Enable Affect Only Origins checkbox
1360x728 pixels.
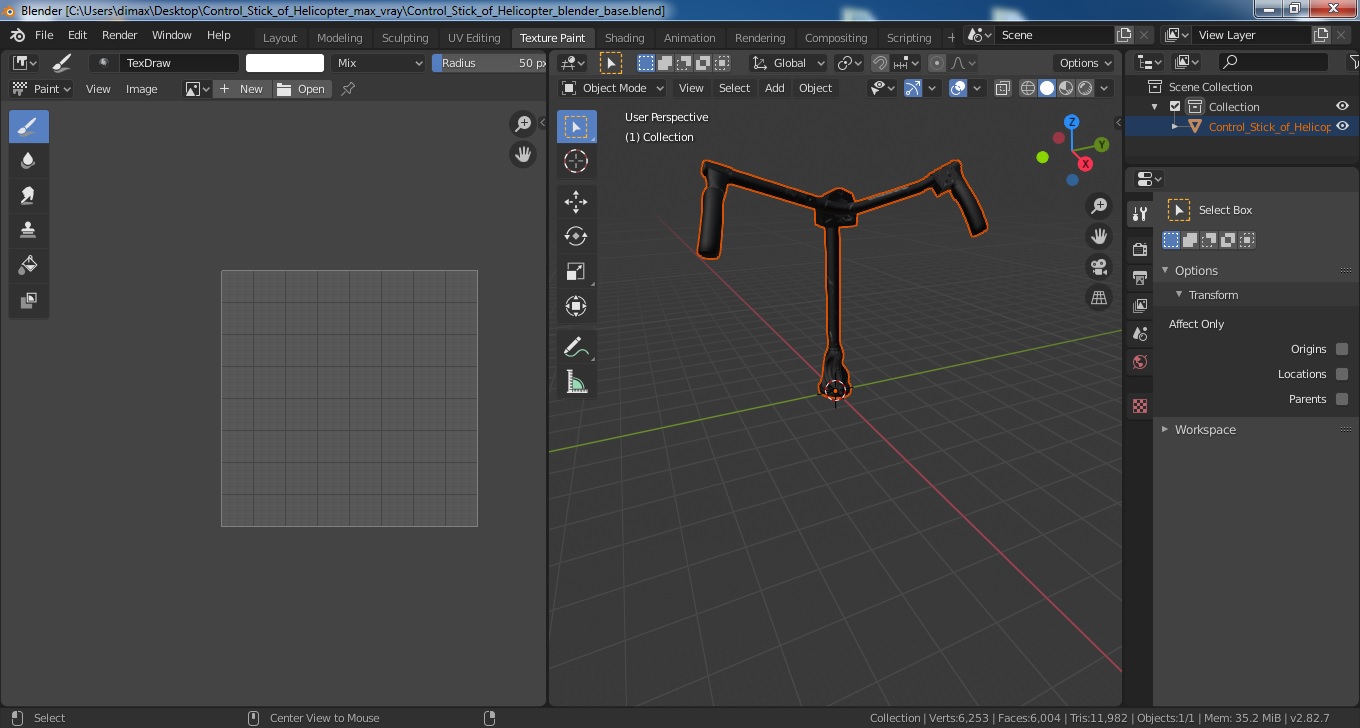[x=1342, y=349]
